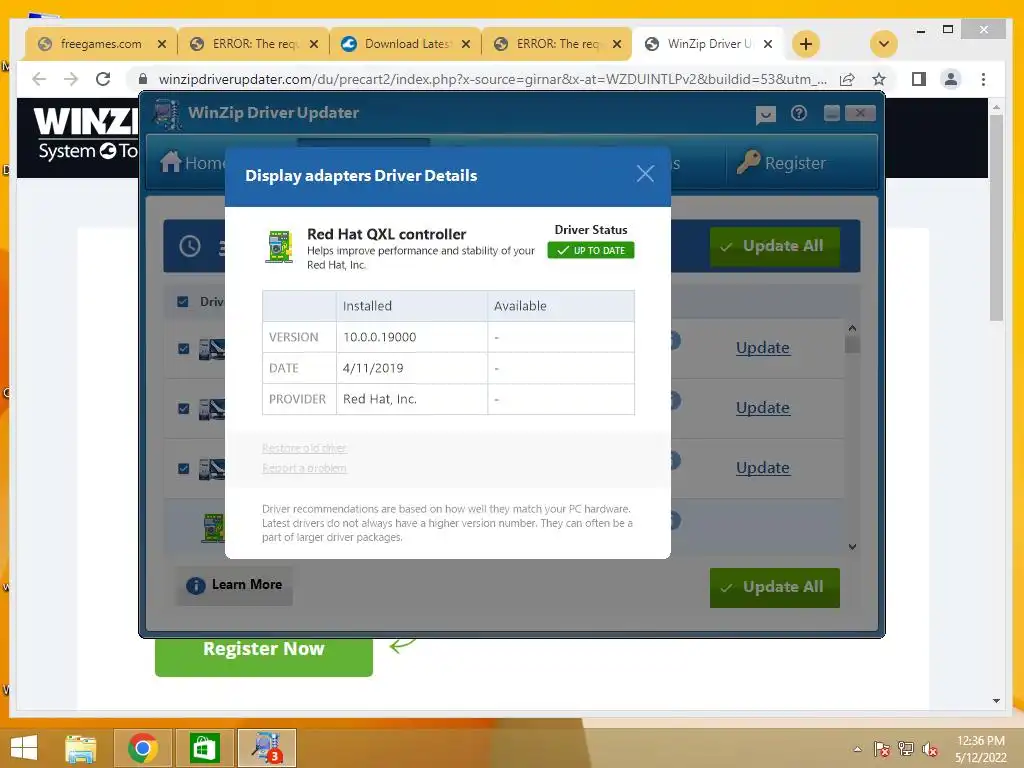1024x768 pixels.
Task: Click the address bar URL
Action: (x=492, y=79)
